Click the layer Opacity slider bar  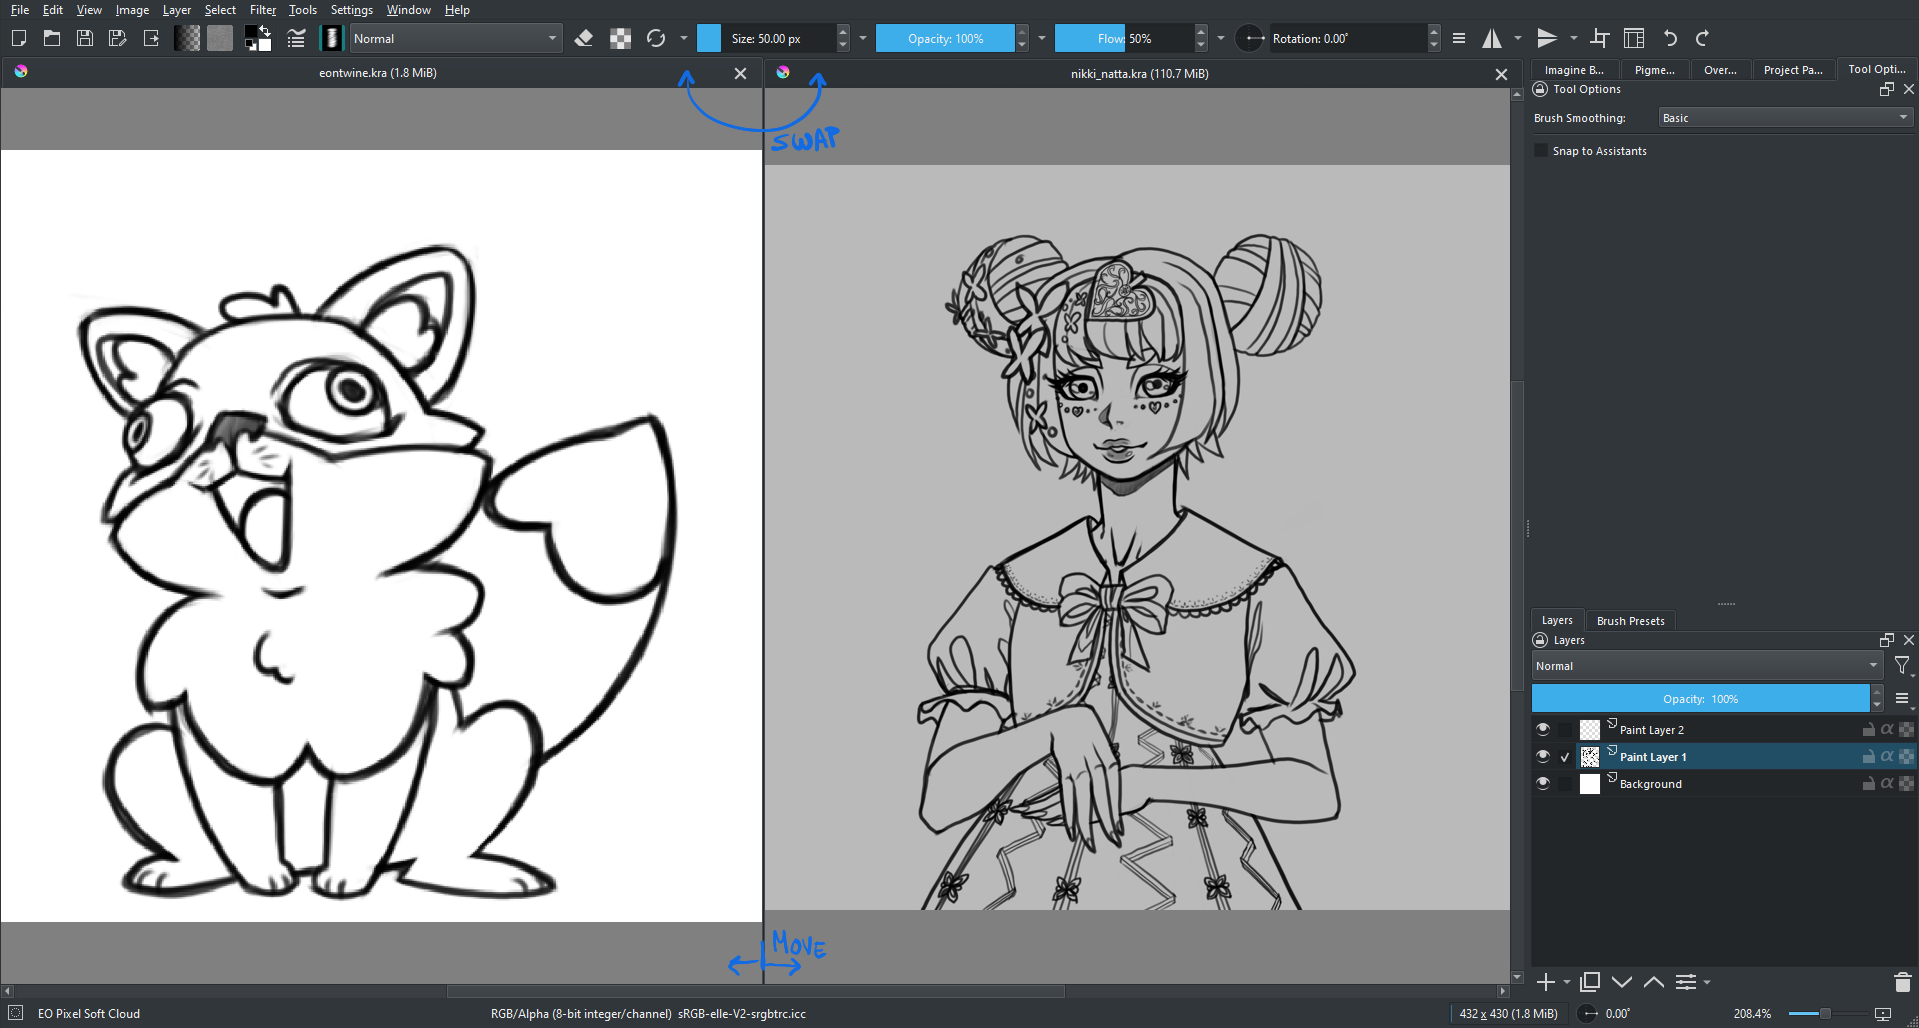pos(1700,699)
